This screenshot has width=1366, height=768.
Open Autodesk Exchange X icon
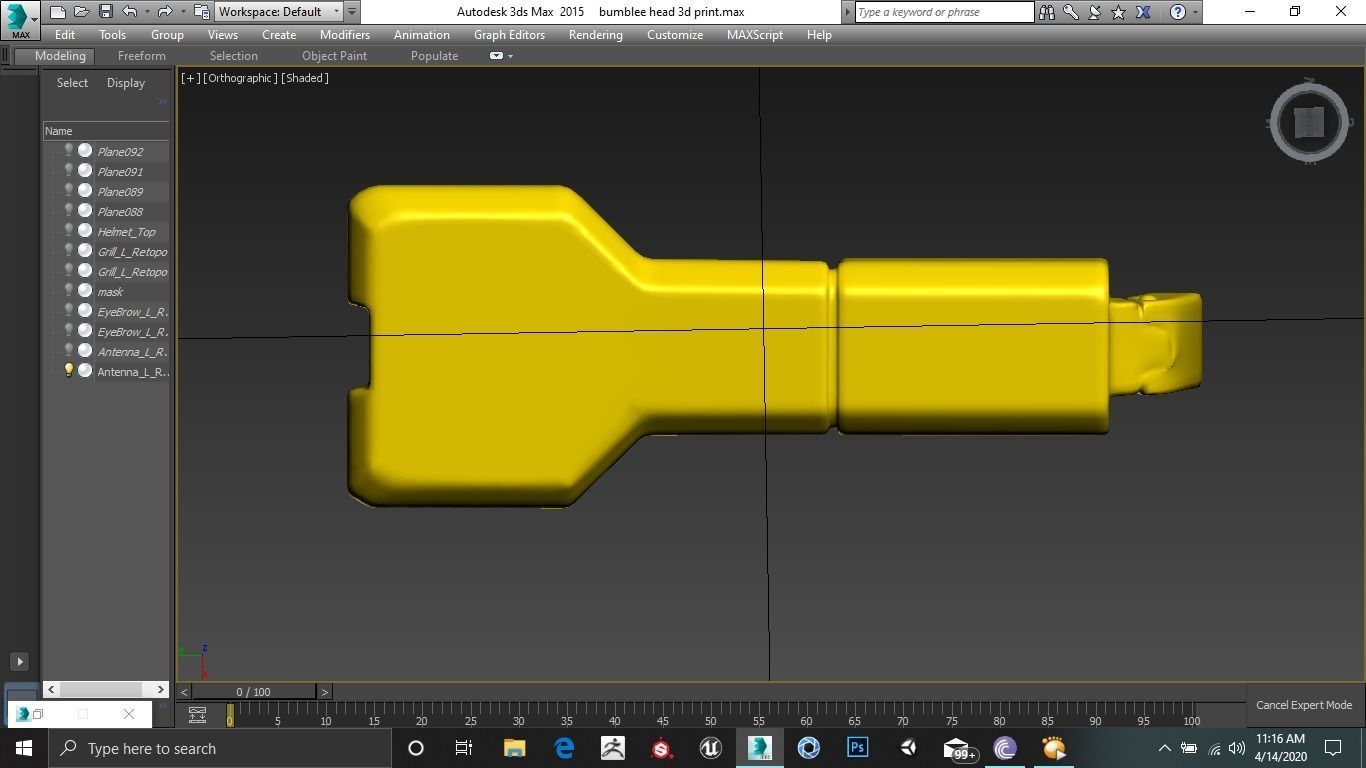pos(1143,12)
